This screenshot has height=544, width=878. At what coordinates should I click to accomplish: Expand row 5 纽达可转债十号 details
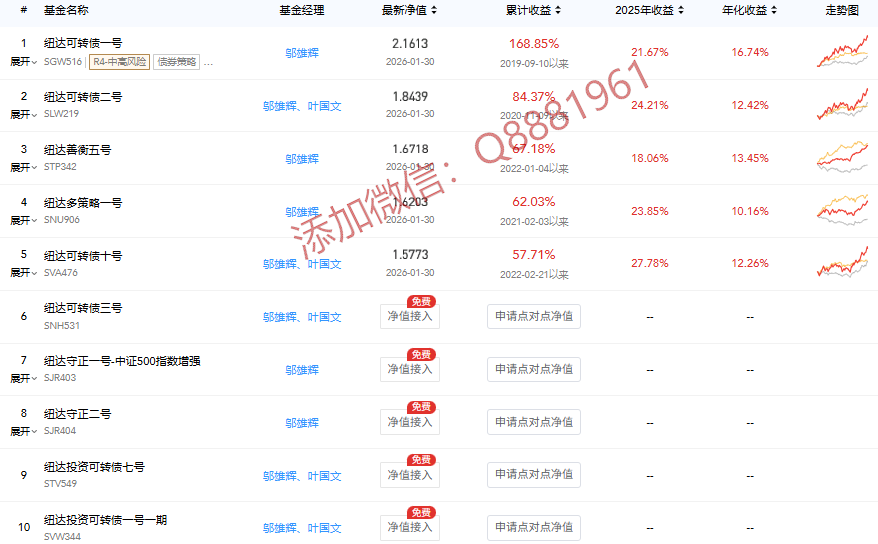[24, 273]
